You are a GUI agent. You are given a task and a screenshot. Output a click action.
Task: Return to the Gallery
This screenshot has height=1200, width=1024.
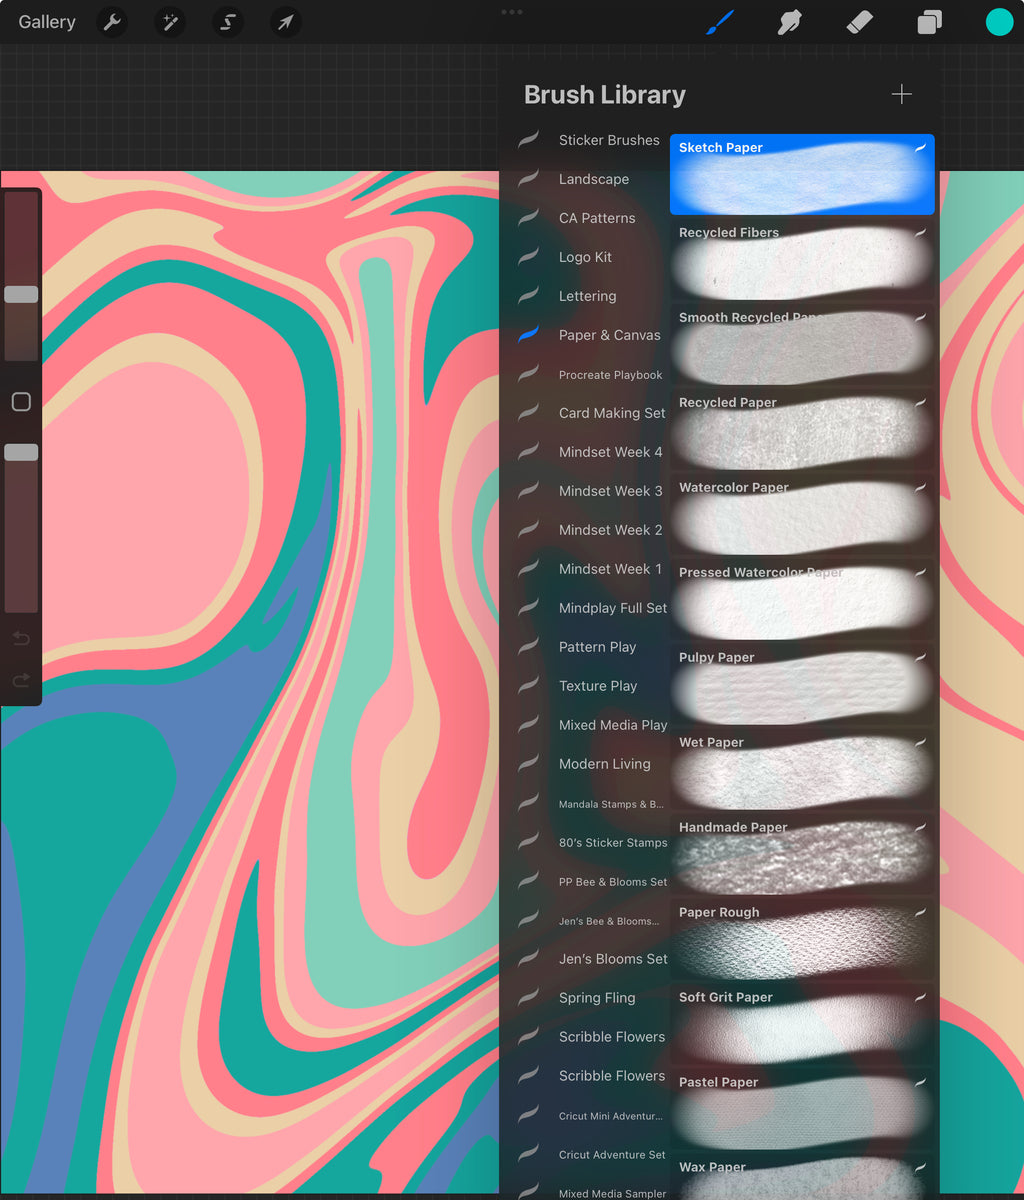(x=46, y=22)
